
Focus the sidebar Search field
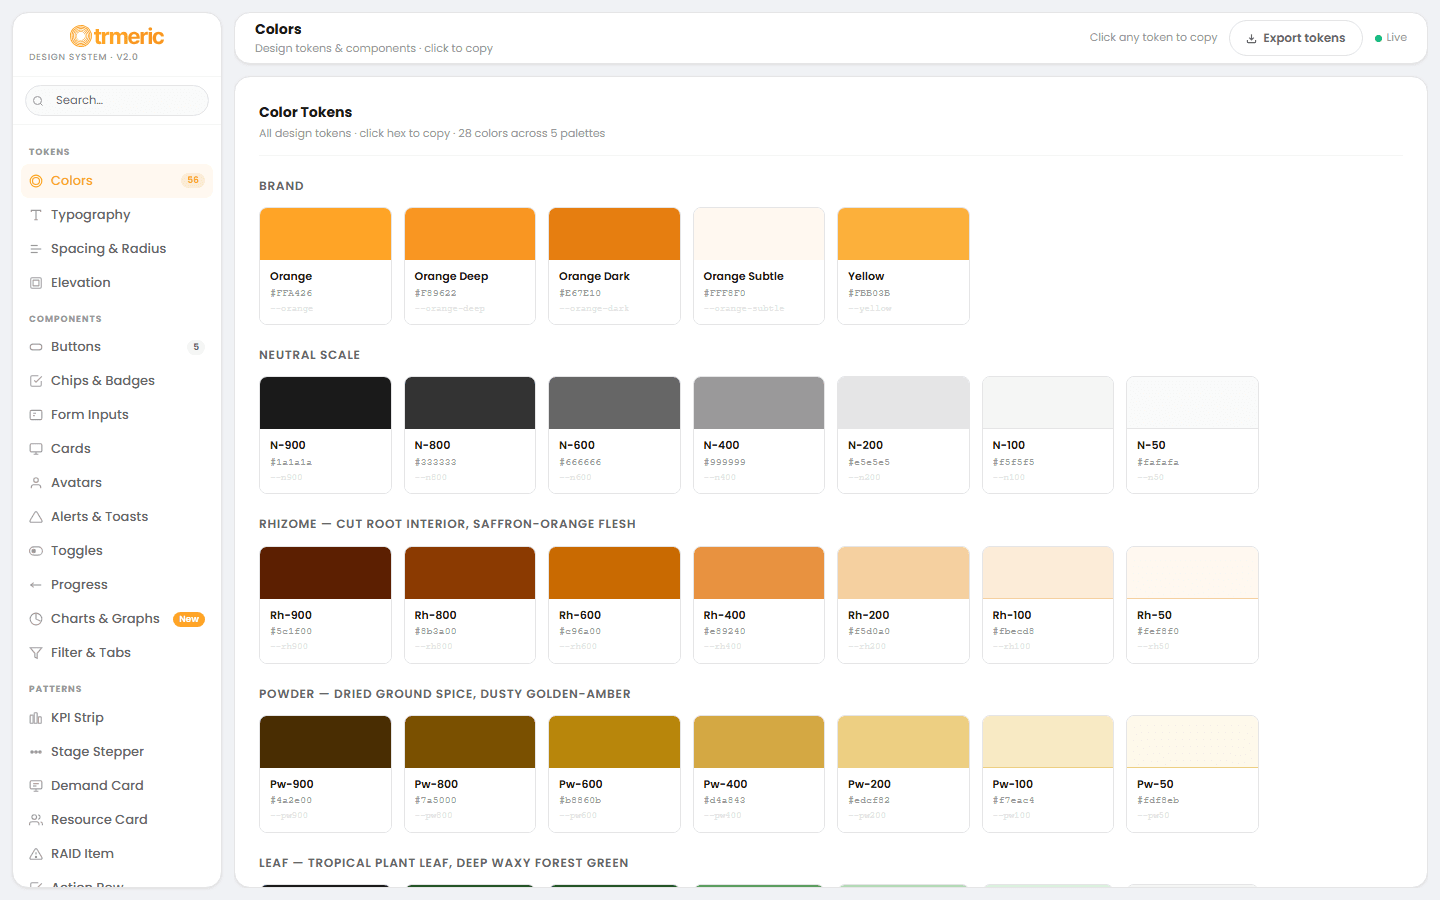coord(117,100)
